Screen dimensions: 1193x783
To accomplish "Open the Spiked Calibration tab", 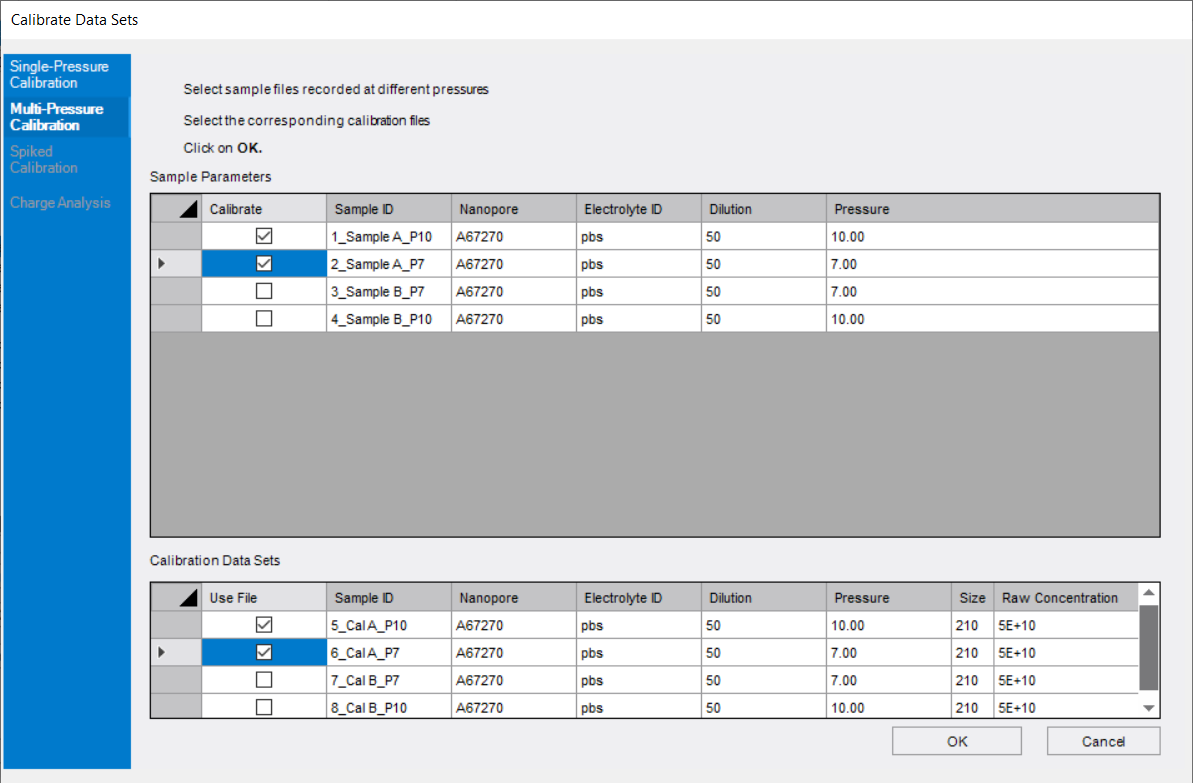I will [x=60, y=160].
